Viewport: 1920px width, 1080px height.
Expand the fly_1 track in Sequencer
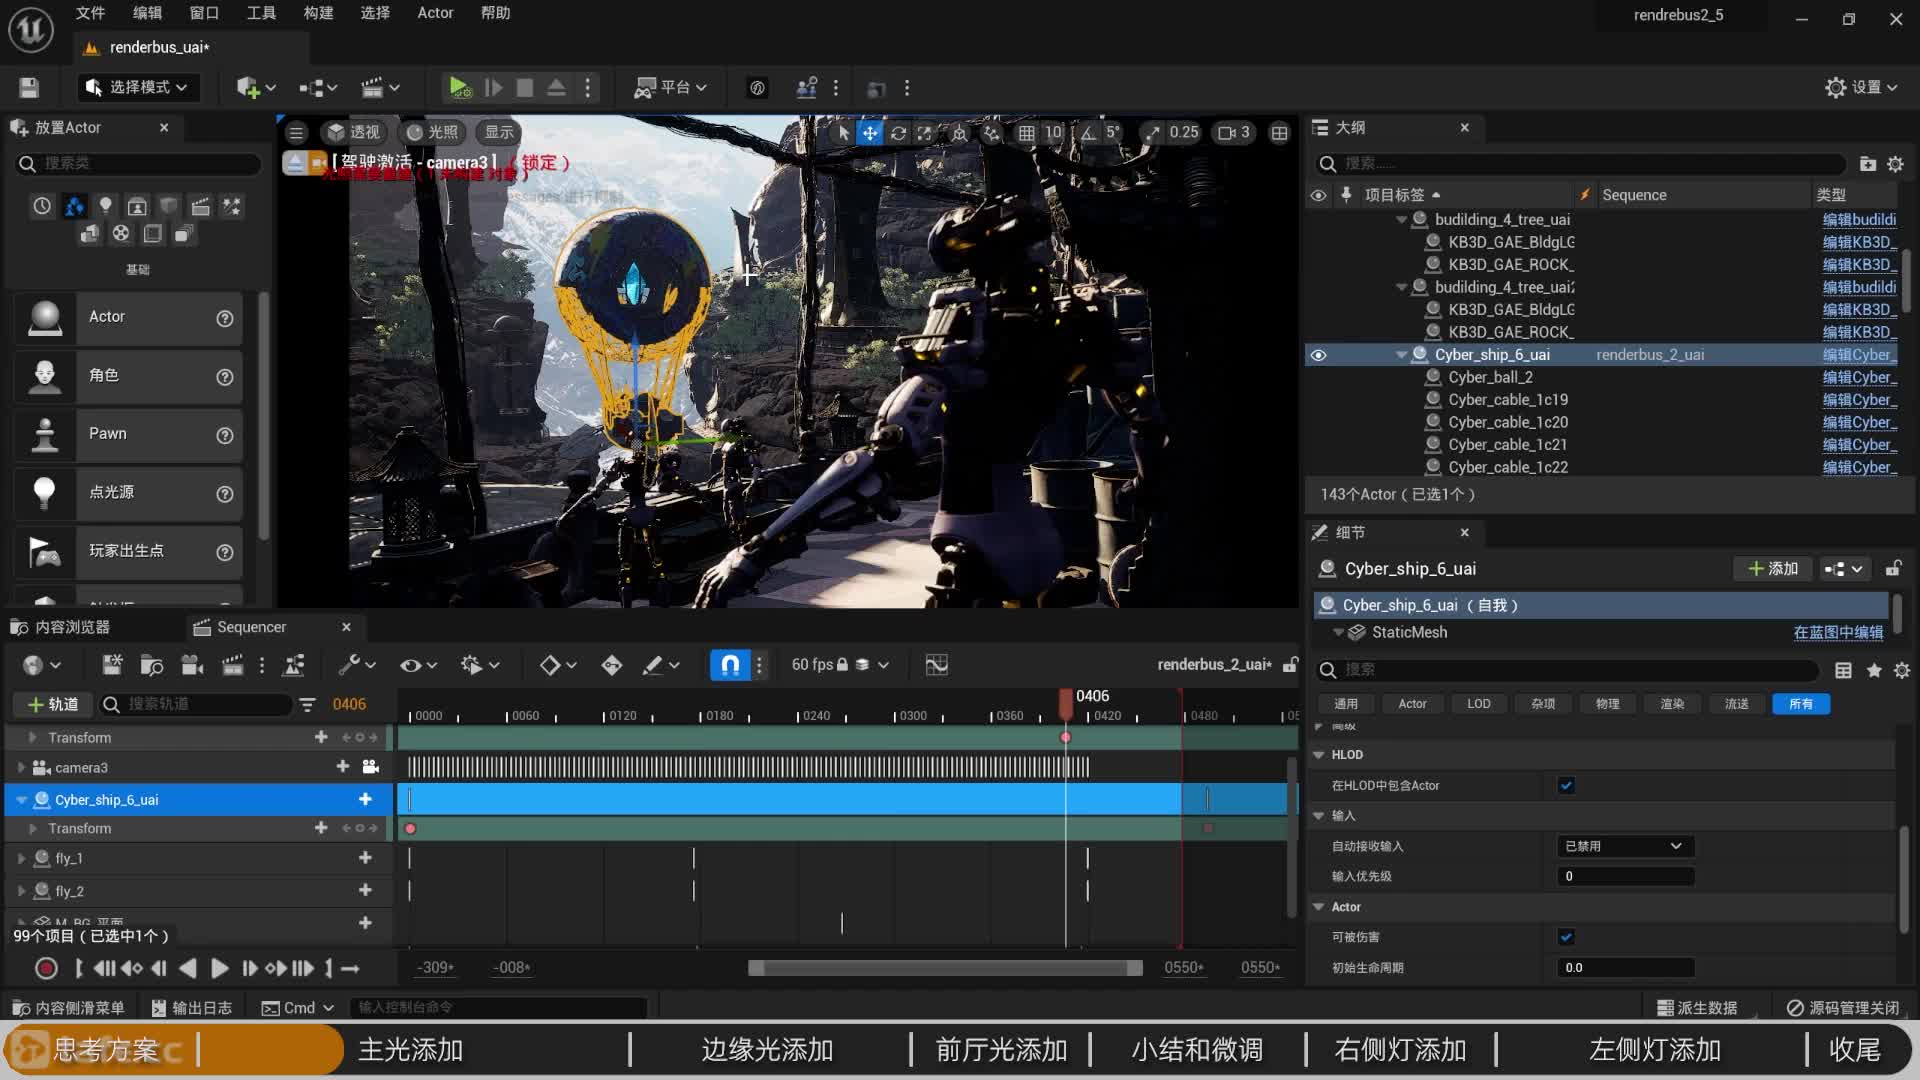click(x=21, y=858)
